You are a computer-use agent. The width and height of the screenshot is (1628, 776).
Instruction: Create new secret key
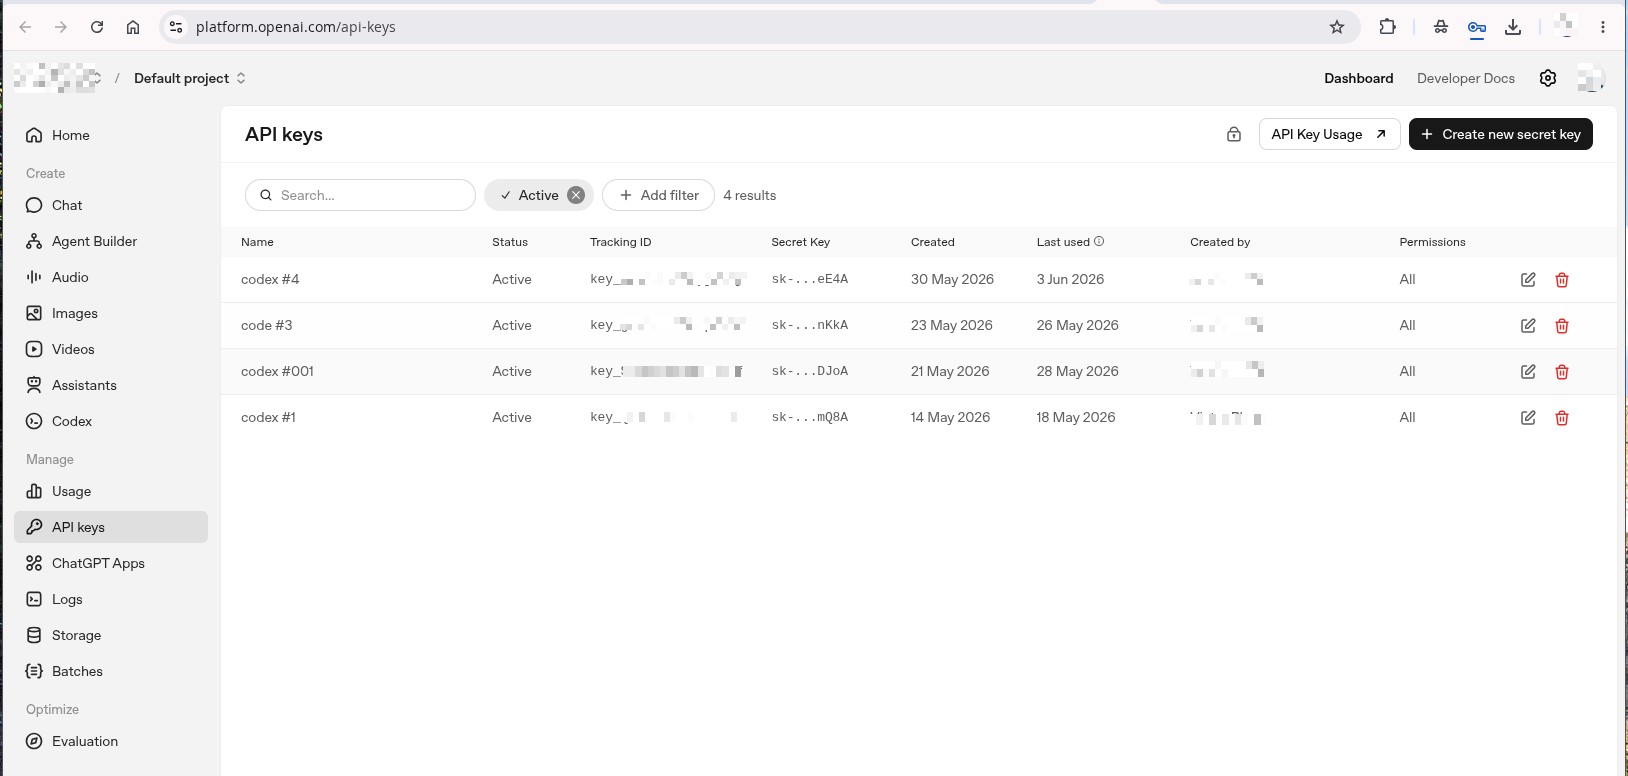[1500, 134]
